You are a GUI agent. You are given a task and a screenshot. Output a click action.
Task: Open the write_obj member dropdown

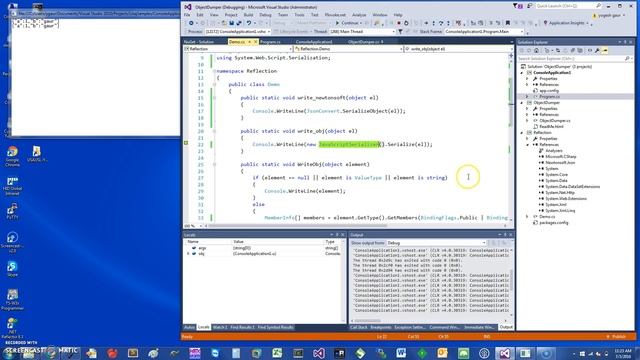458,49
